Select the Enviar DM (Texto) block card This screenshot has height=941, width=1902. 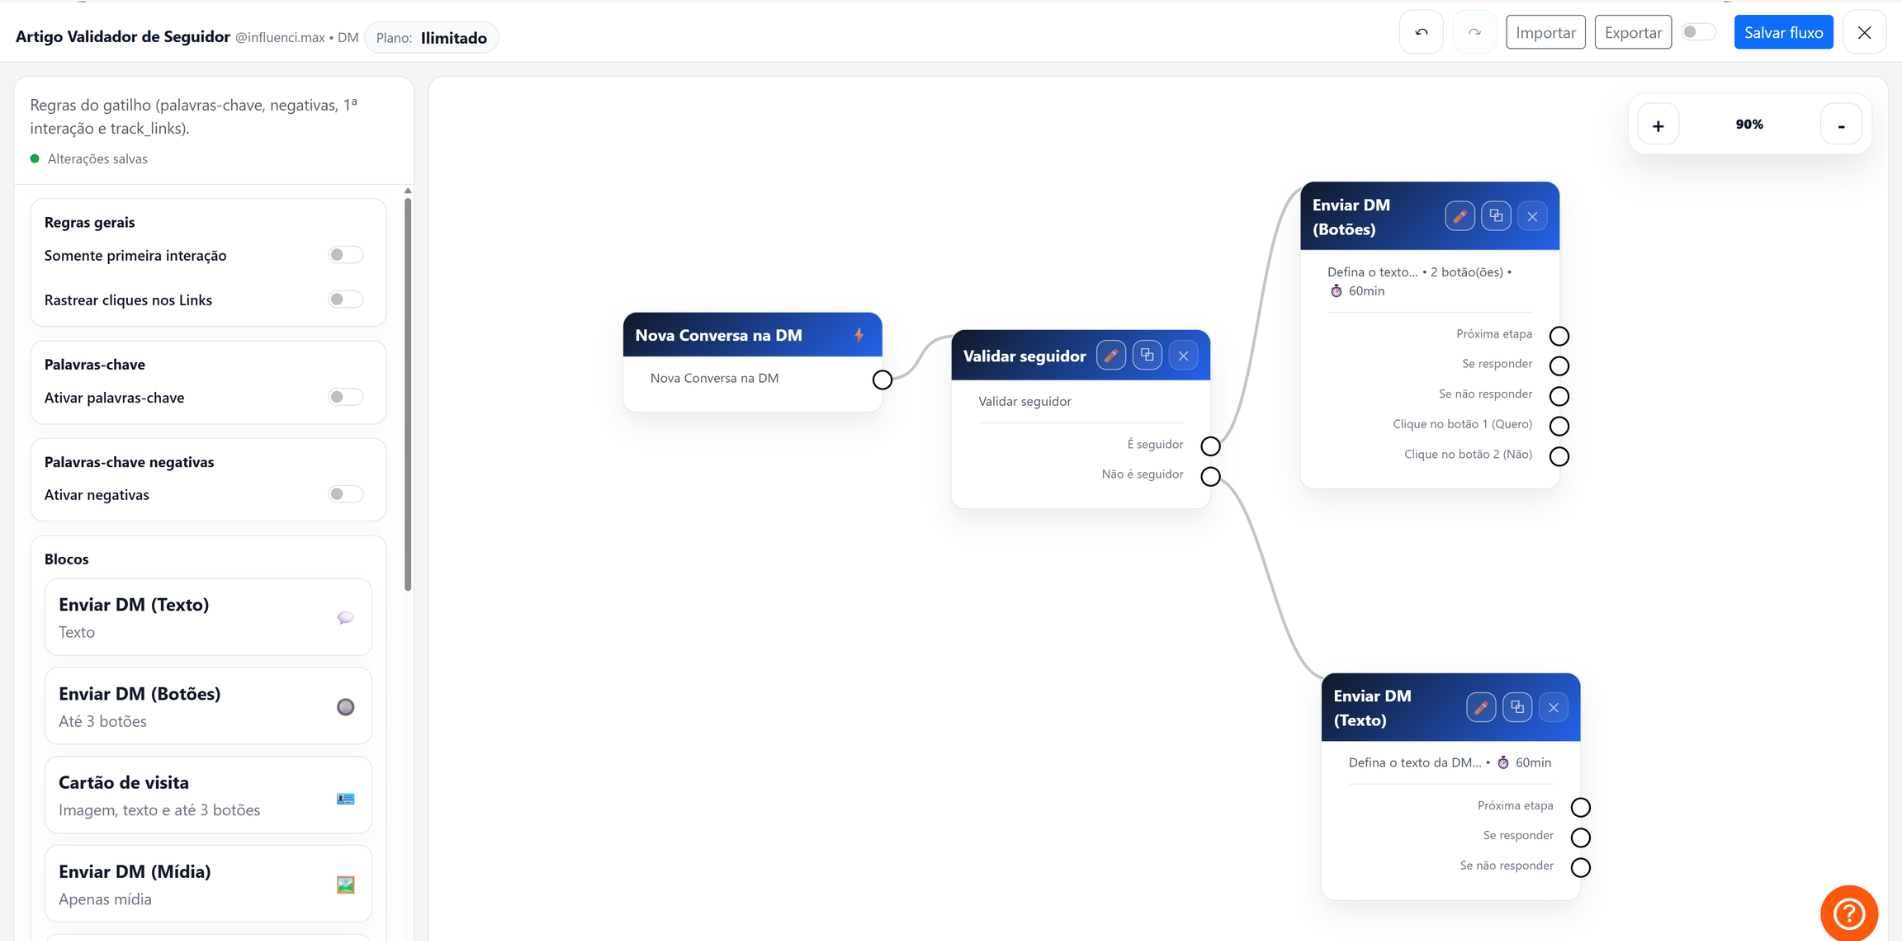coord(208,617)
